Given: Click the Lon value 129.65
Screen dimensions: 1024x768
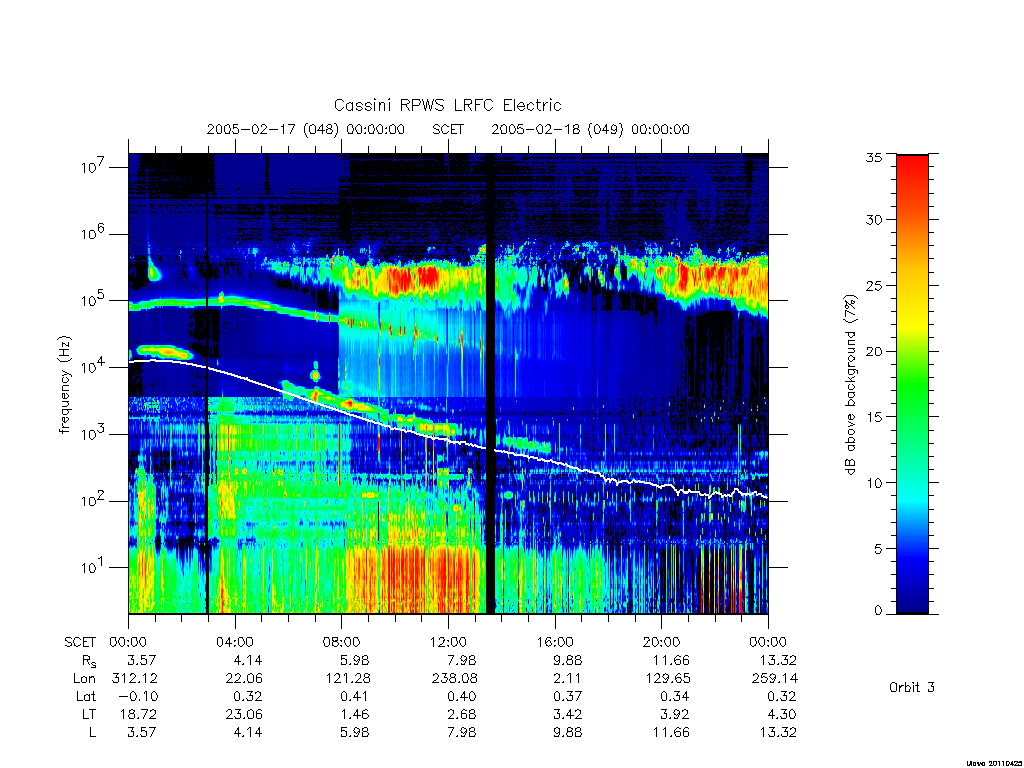Looking at the screenshot, I should (667, 679).
